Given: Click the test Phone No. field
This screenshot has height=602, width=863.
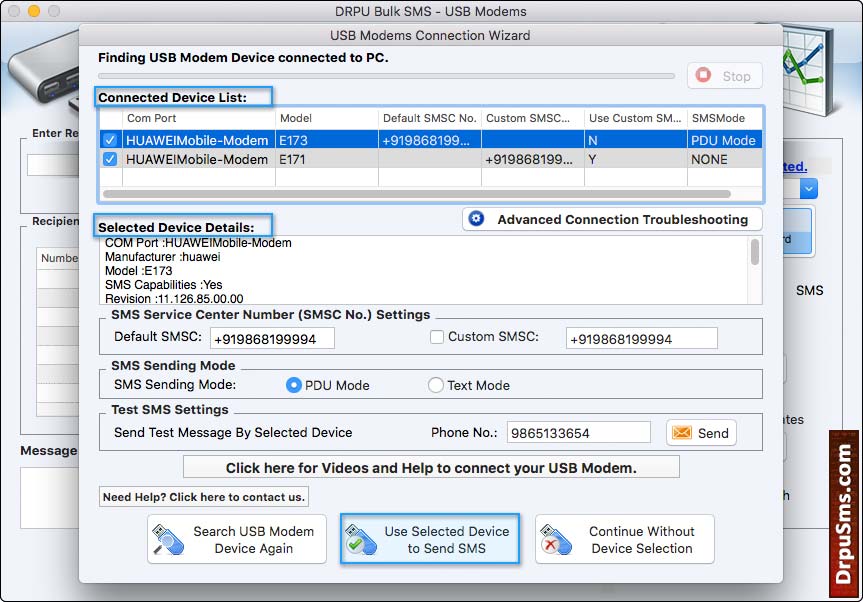Looking at the screenshot, I should click(x=578, y=433).
